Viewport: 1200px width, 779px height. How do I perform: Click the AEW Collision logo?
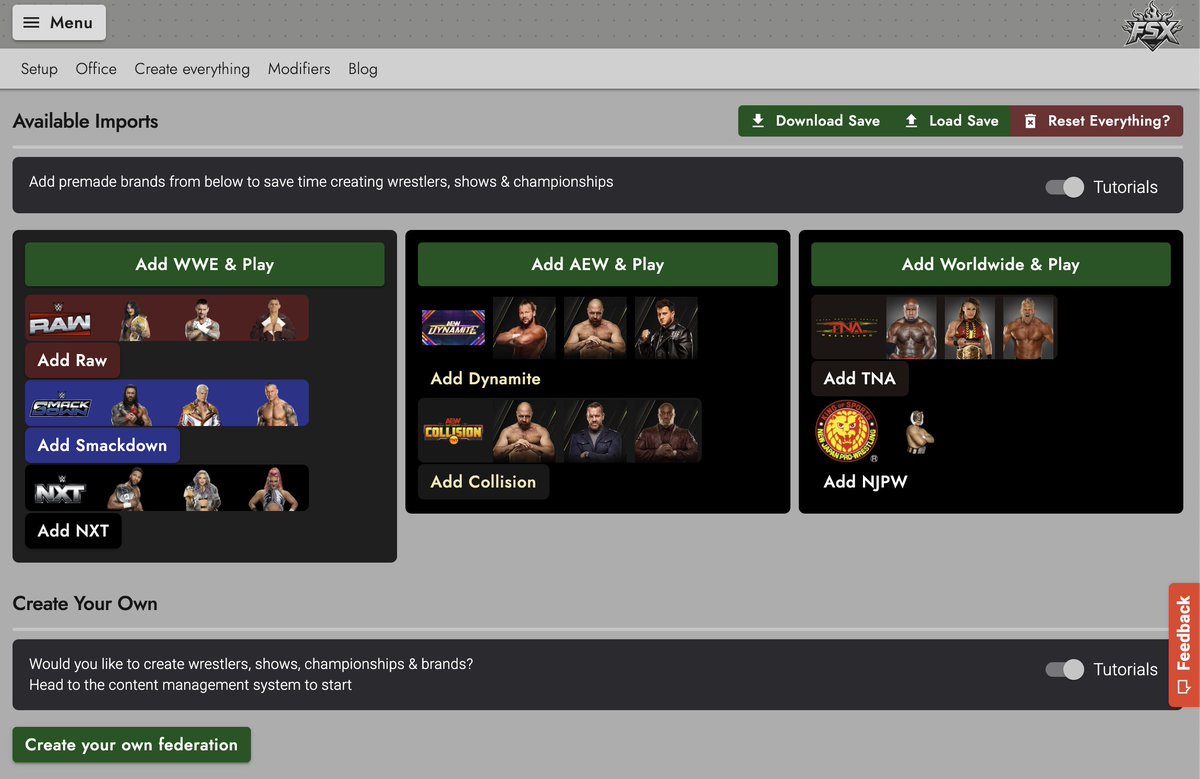pyautogui.click(x=453, y=431)
